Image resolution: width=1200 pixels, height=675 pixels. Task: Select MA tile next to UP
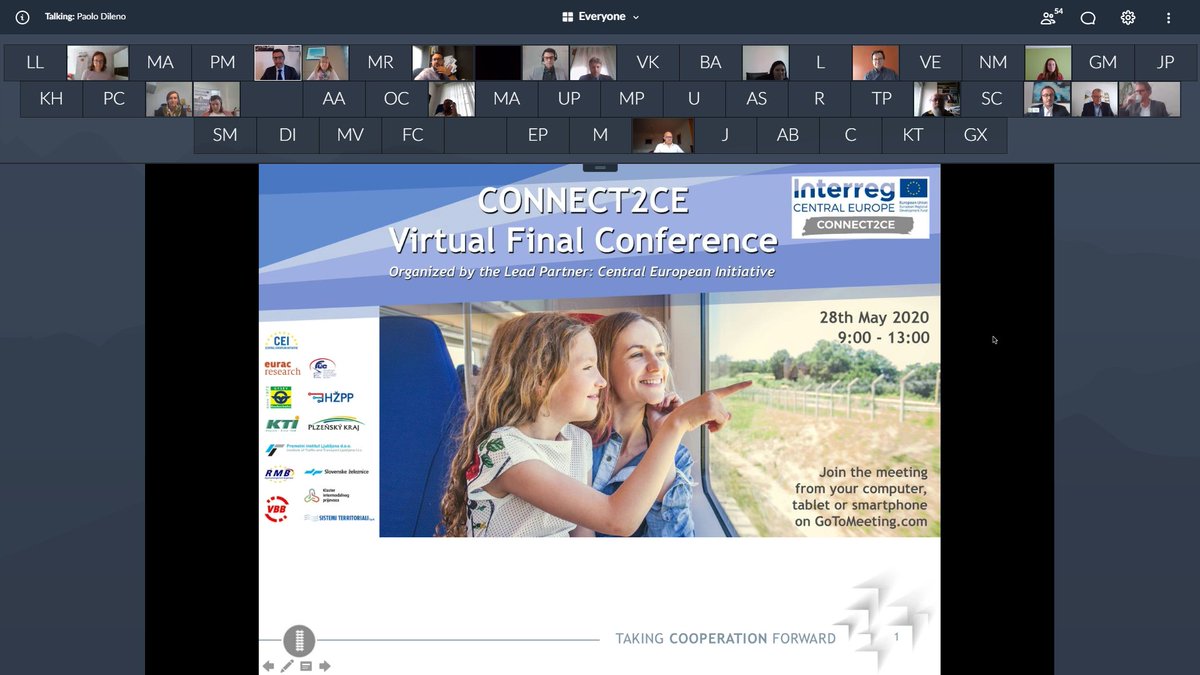[x=506, y=99]
